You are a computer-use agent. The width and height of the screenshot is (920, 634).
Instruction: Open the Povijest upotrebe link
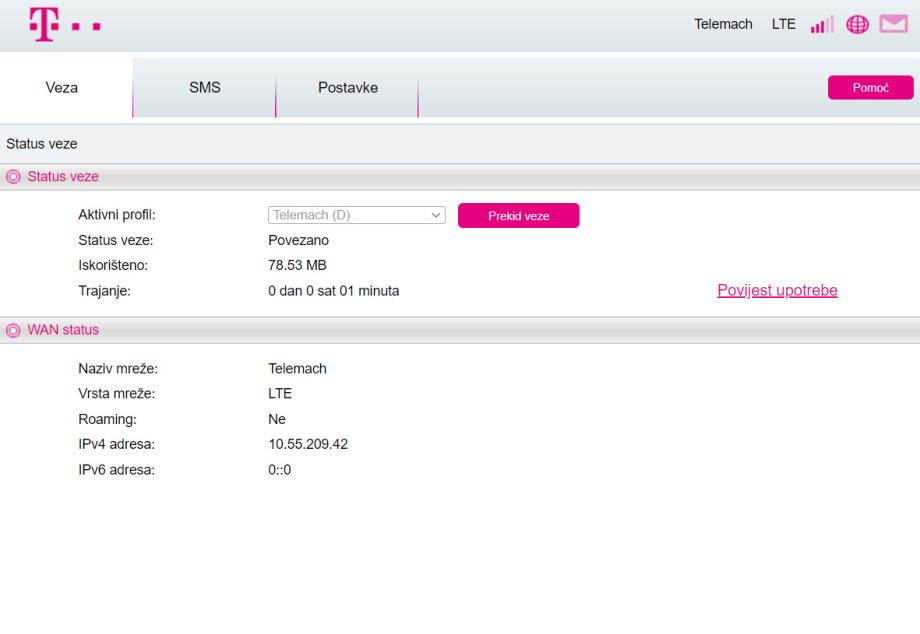pyautogui.click(x=777, y=290)
